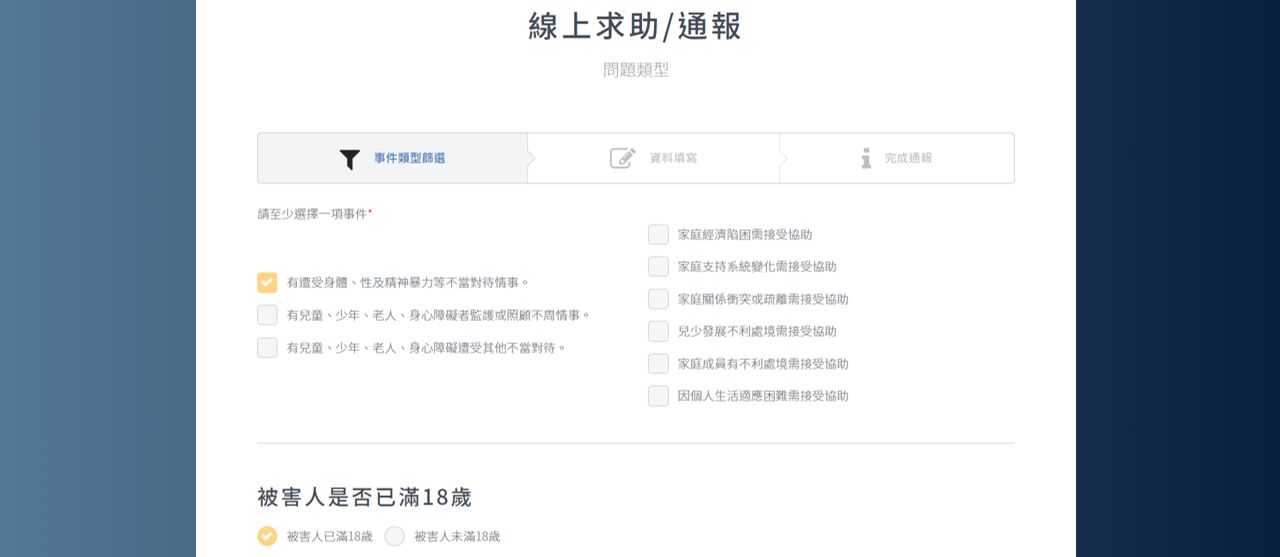
Task: Click the 被害人未滿18歲 label text
Action: (x=457, y=537)
